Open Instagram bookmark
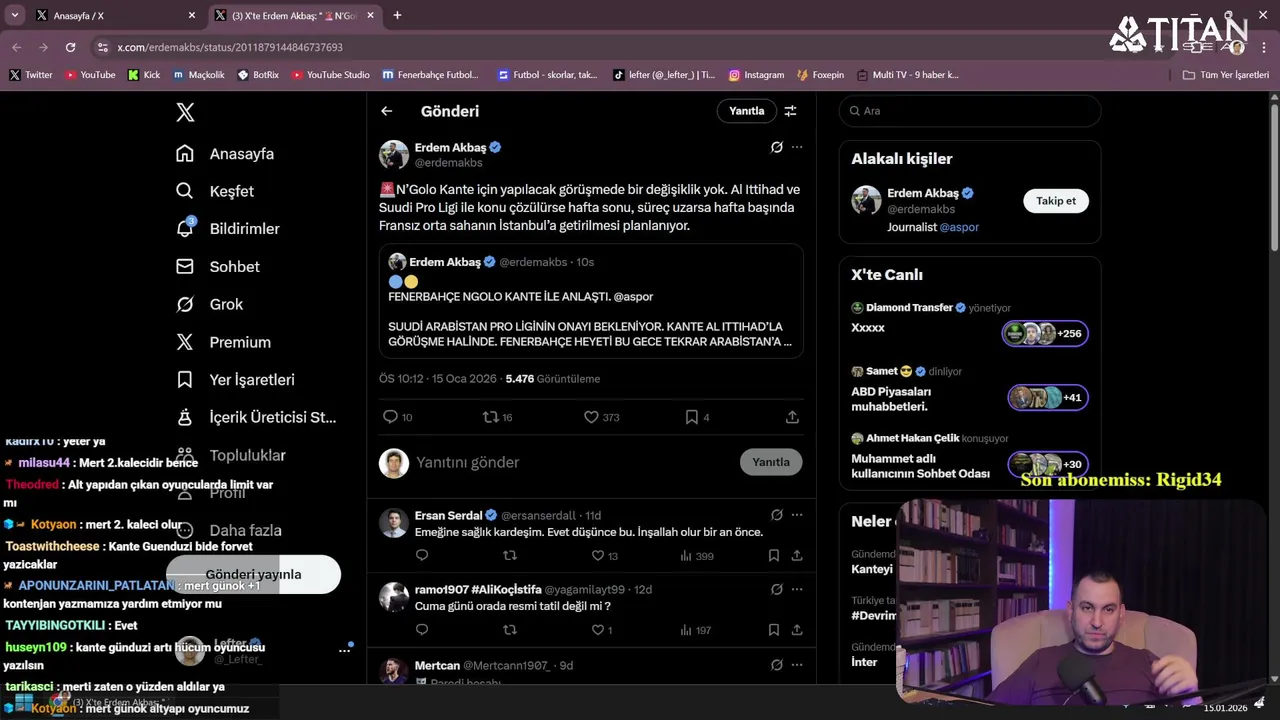 tap(756, 75)
